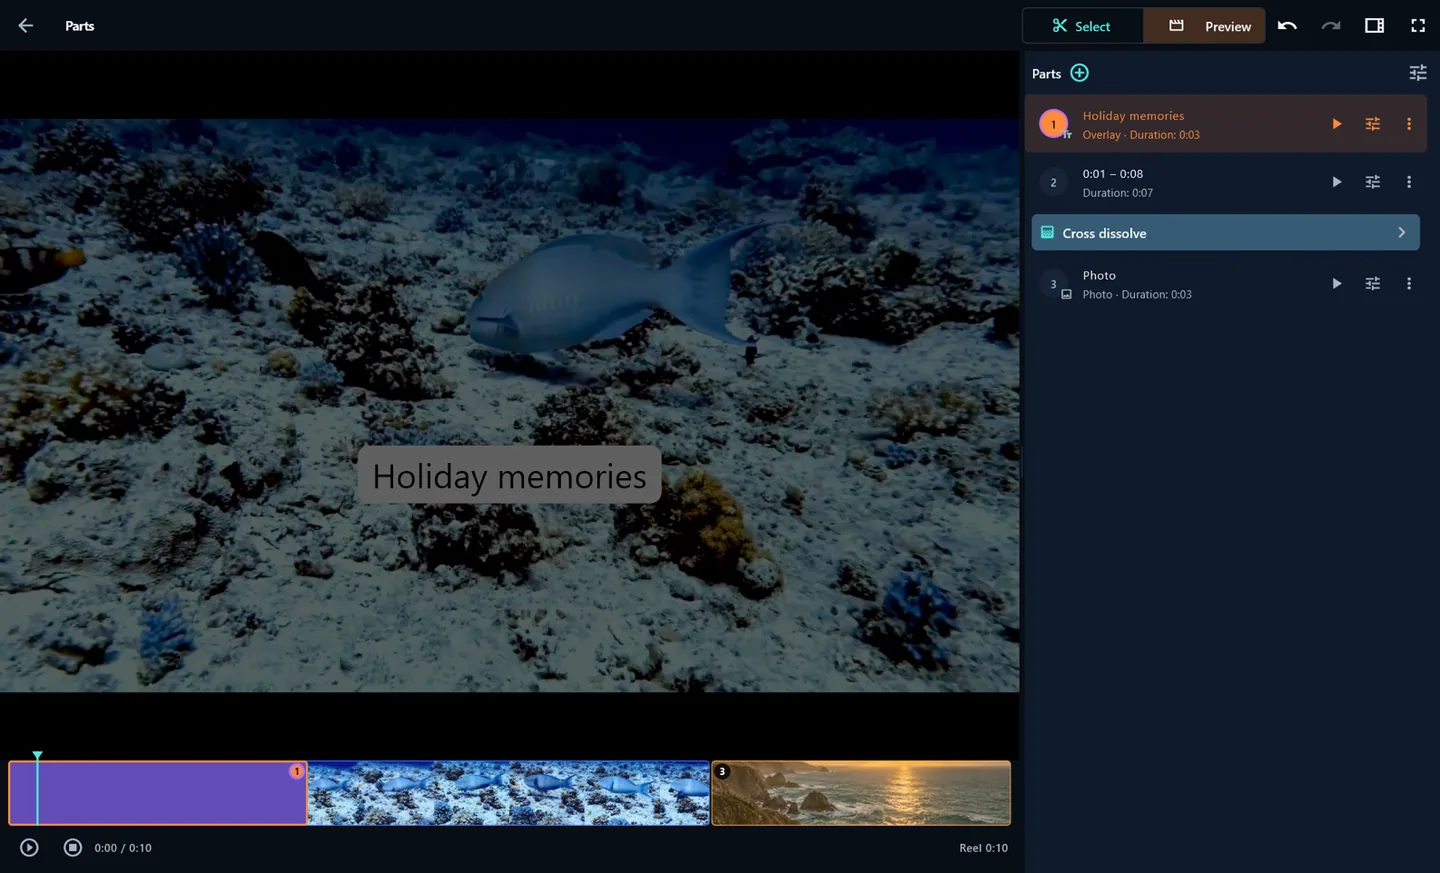Click the timeline playhead marker

(37, 756)
